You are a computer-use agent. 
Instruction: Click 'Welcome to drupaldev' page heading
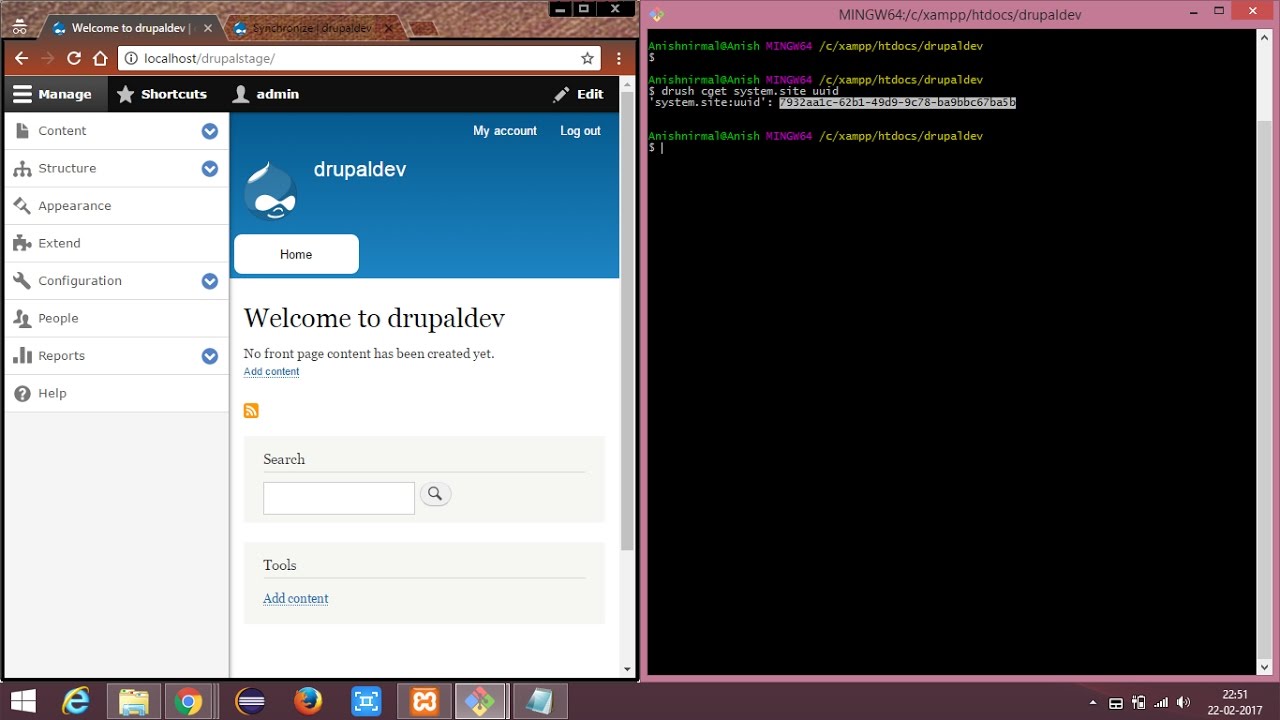click(x=374, y=318)
